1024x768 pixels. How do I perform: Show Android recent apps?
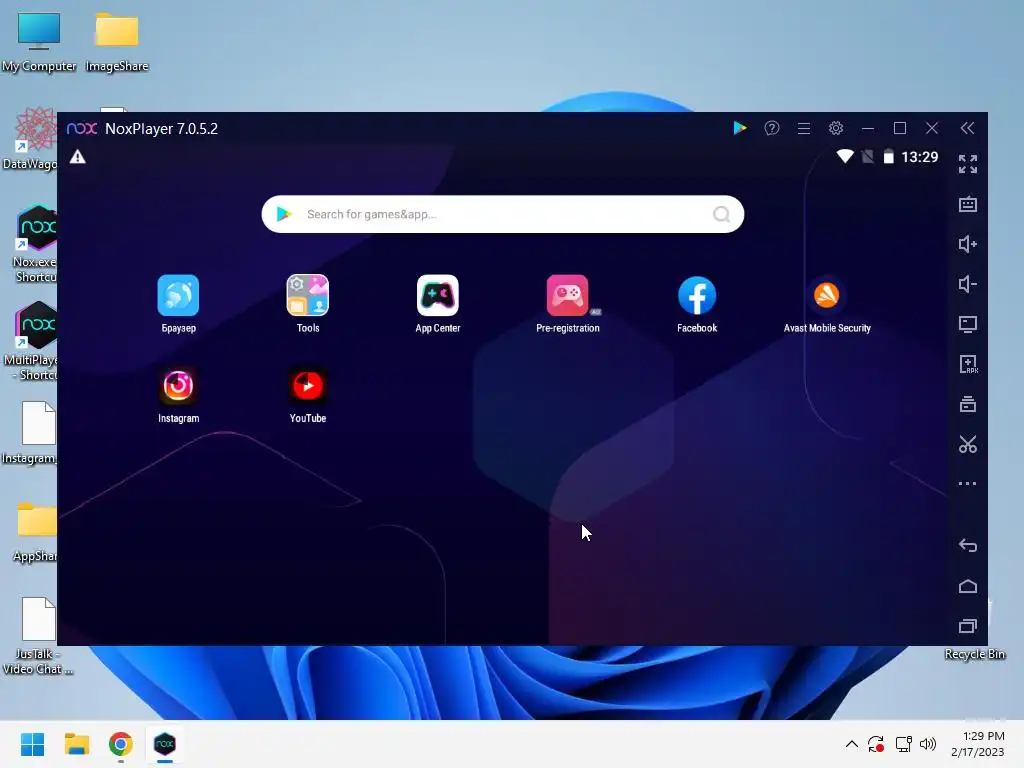(x=968, y=626)
